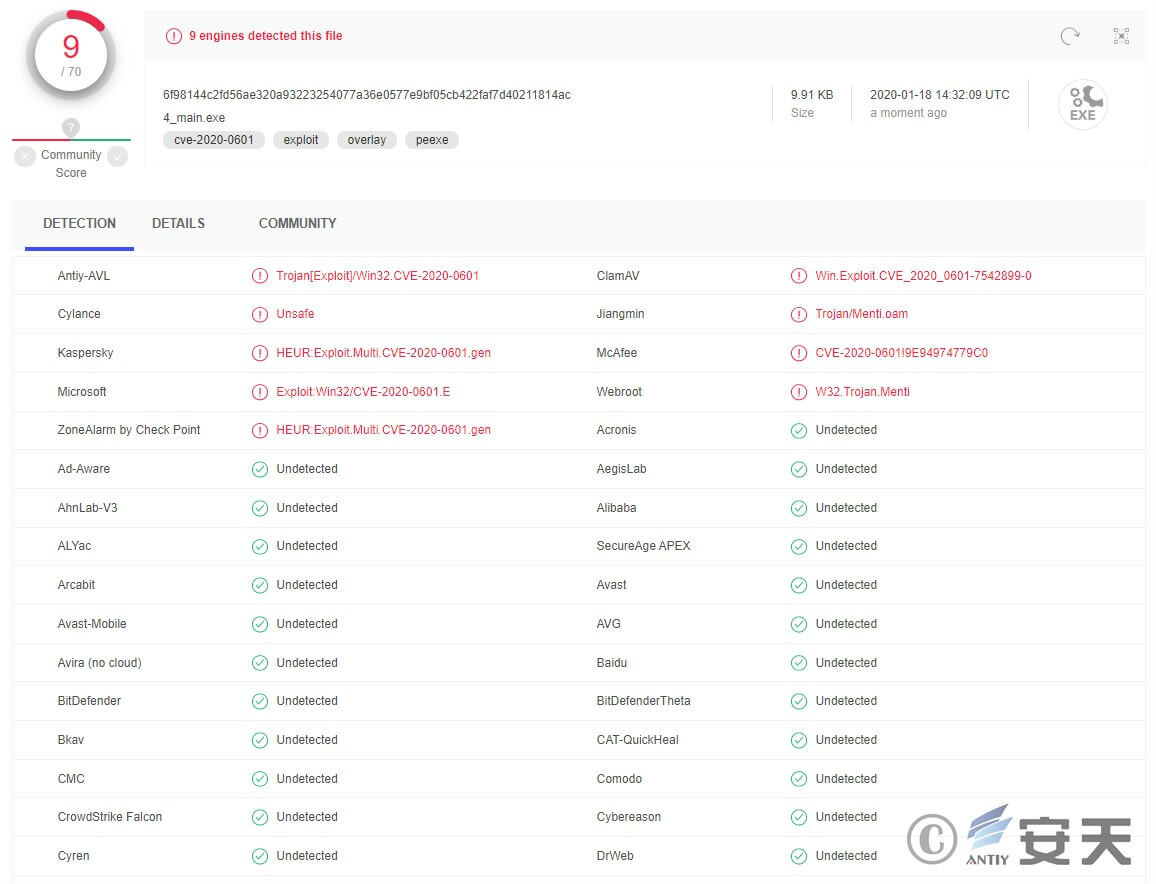This screenshot has width=1156, height=884.
Task: Click the alert icon on the Jiangmin row
Action: [798, 314]
